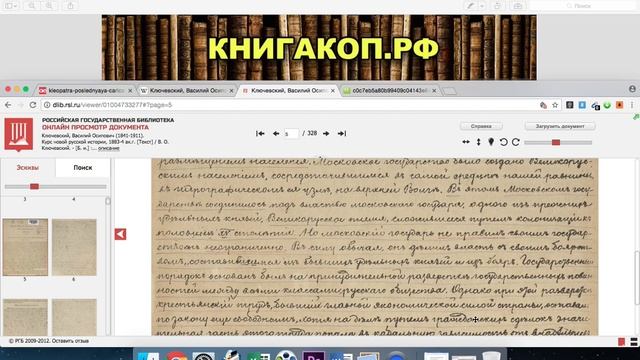Open the page 6 thumbnail

[74, 247]
